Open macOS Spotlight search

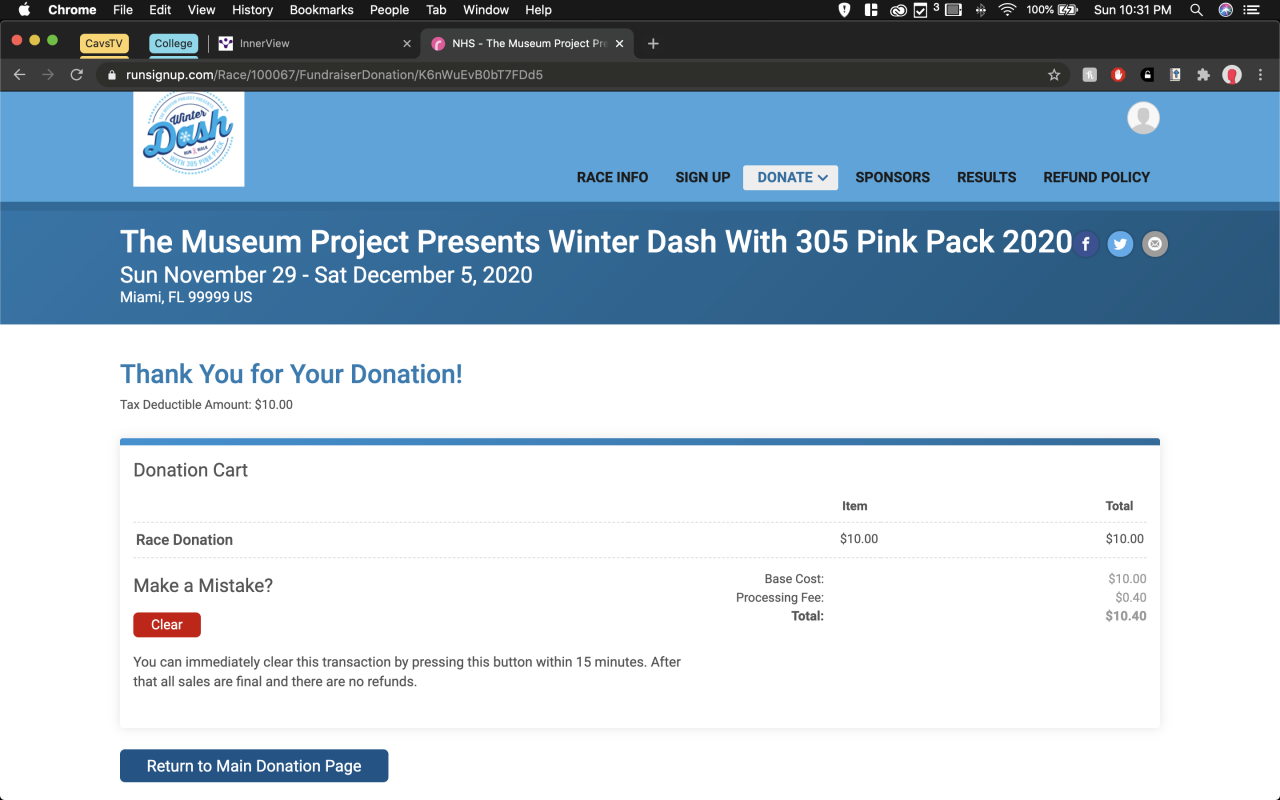click(1196, 10)
